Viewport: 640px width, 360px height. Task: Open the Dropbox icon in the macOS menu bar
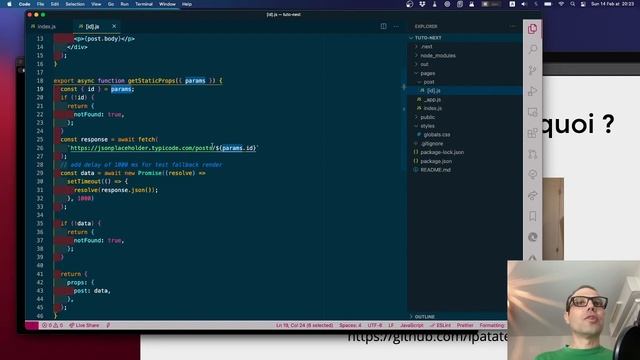tap(422, 4)
